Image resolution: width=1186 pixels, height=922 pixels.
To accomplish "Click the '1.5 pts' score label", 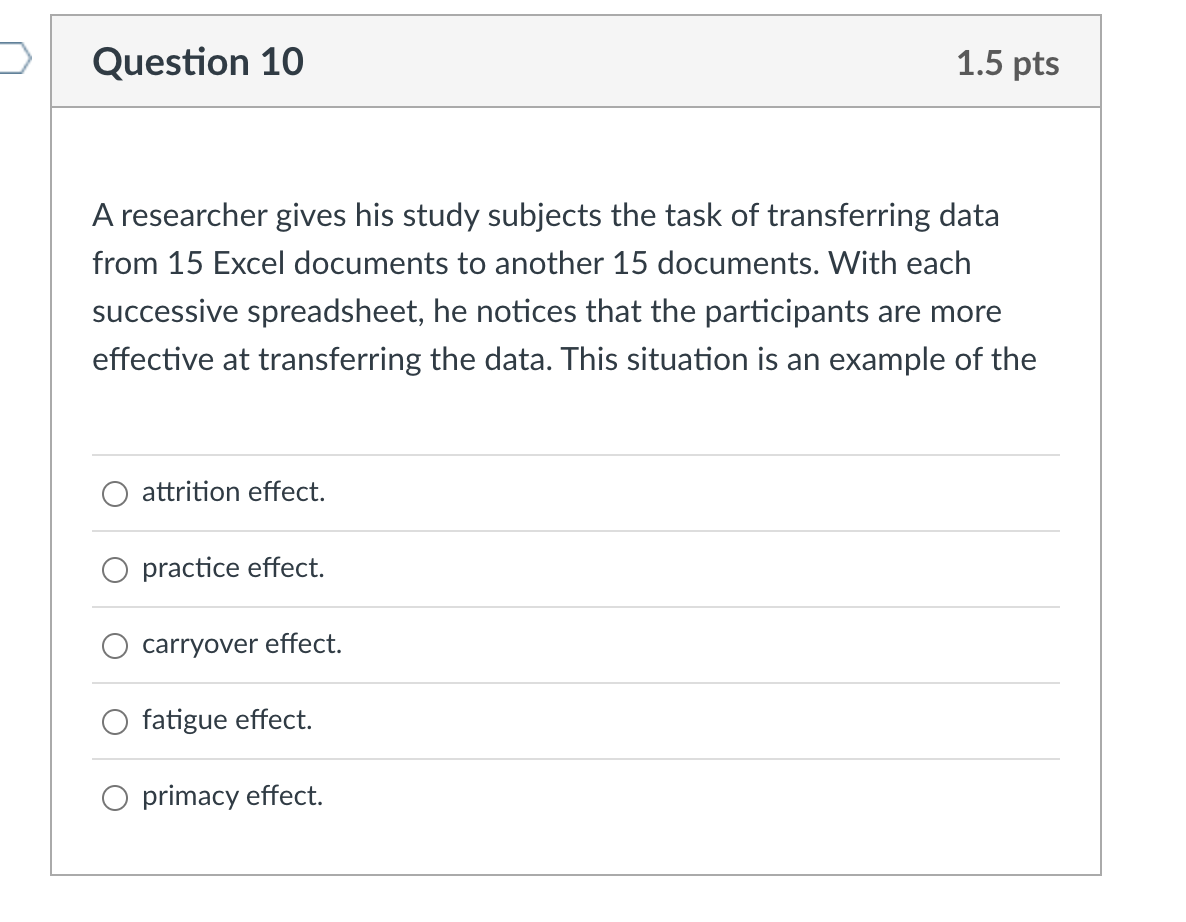I will point(1007,63).
